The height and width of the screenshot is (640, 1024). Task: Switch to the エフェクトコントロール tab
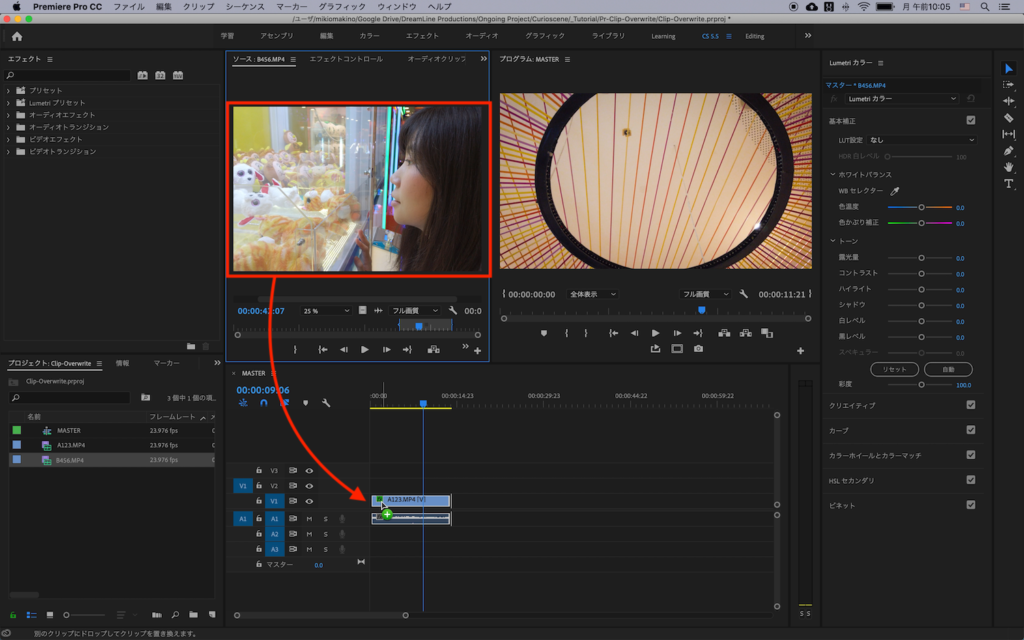tap(346, 59)
